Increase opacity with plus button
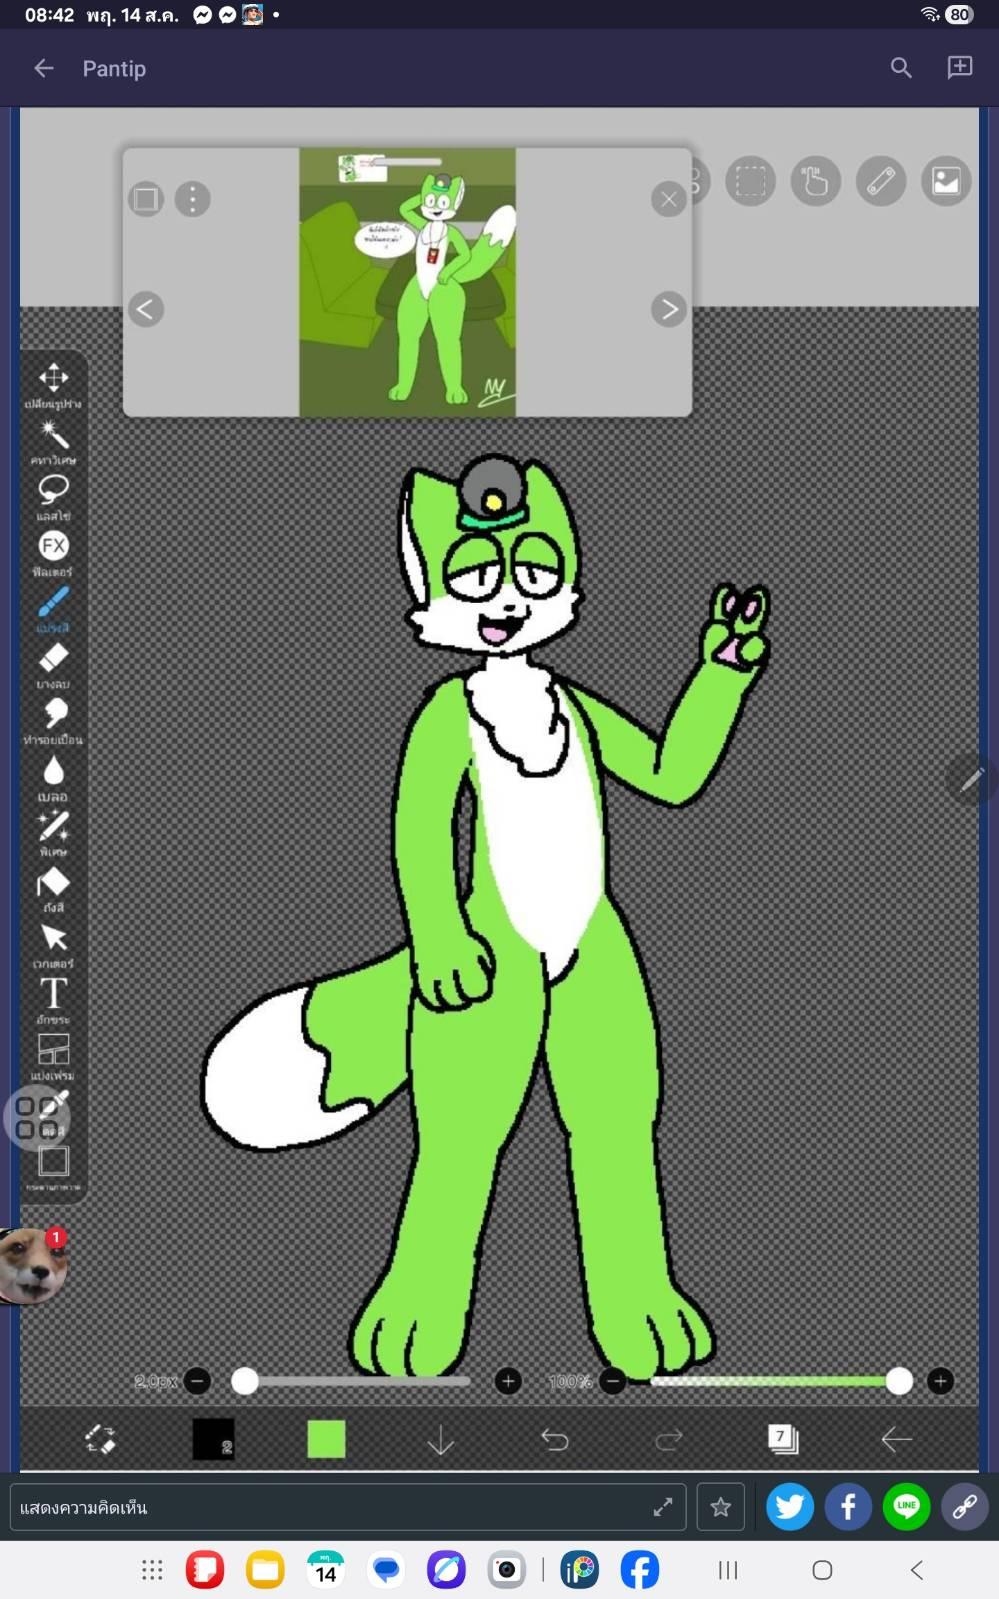 (940, 1381)
